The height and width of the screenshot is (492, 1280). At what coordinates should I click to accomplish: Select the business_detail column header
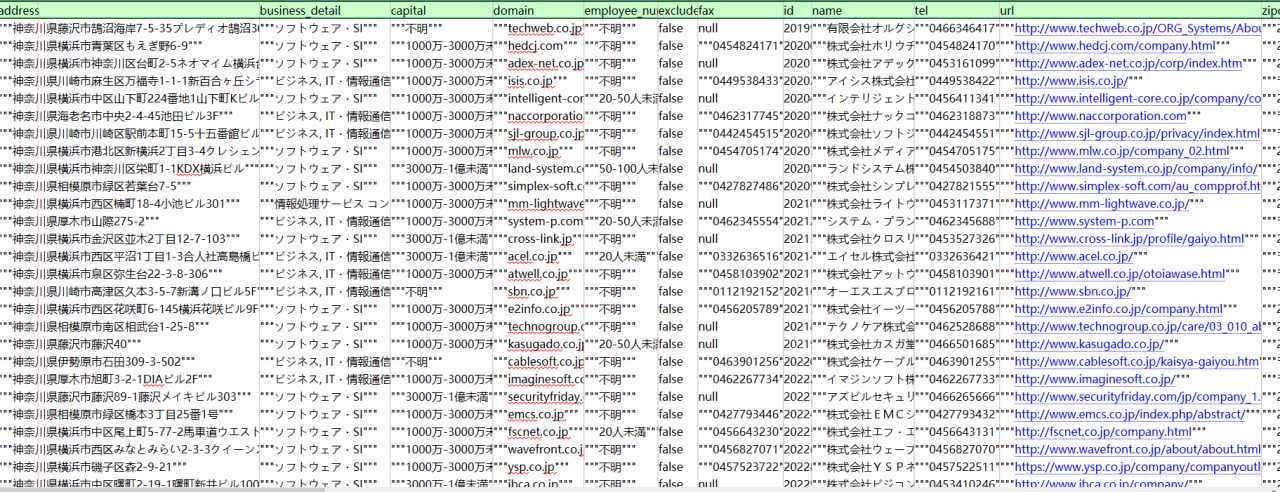click(x=323, y=9)
